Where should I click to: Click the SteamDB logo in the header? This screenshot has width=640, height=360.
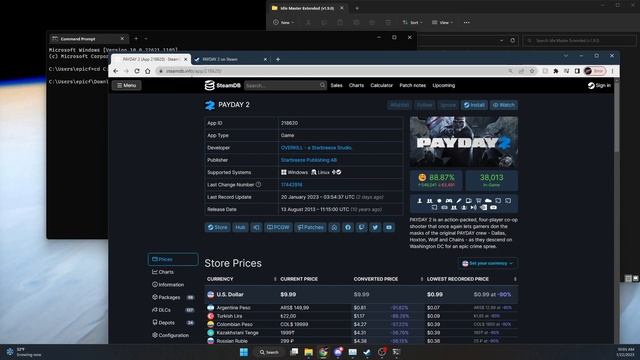(222, 85)
